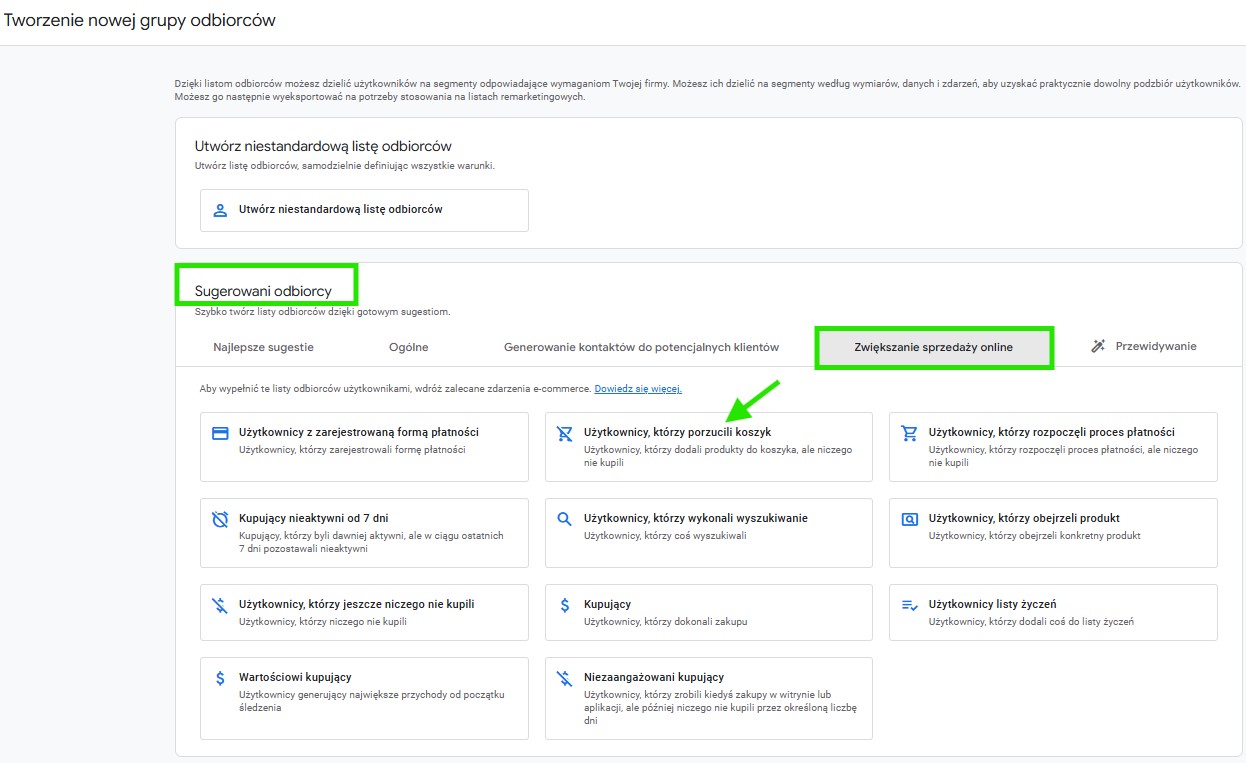Click the crossed-out cart icon for abandoned cart

[x=565, y=433]
